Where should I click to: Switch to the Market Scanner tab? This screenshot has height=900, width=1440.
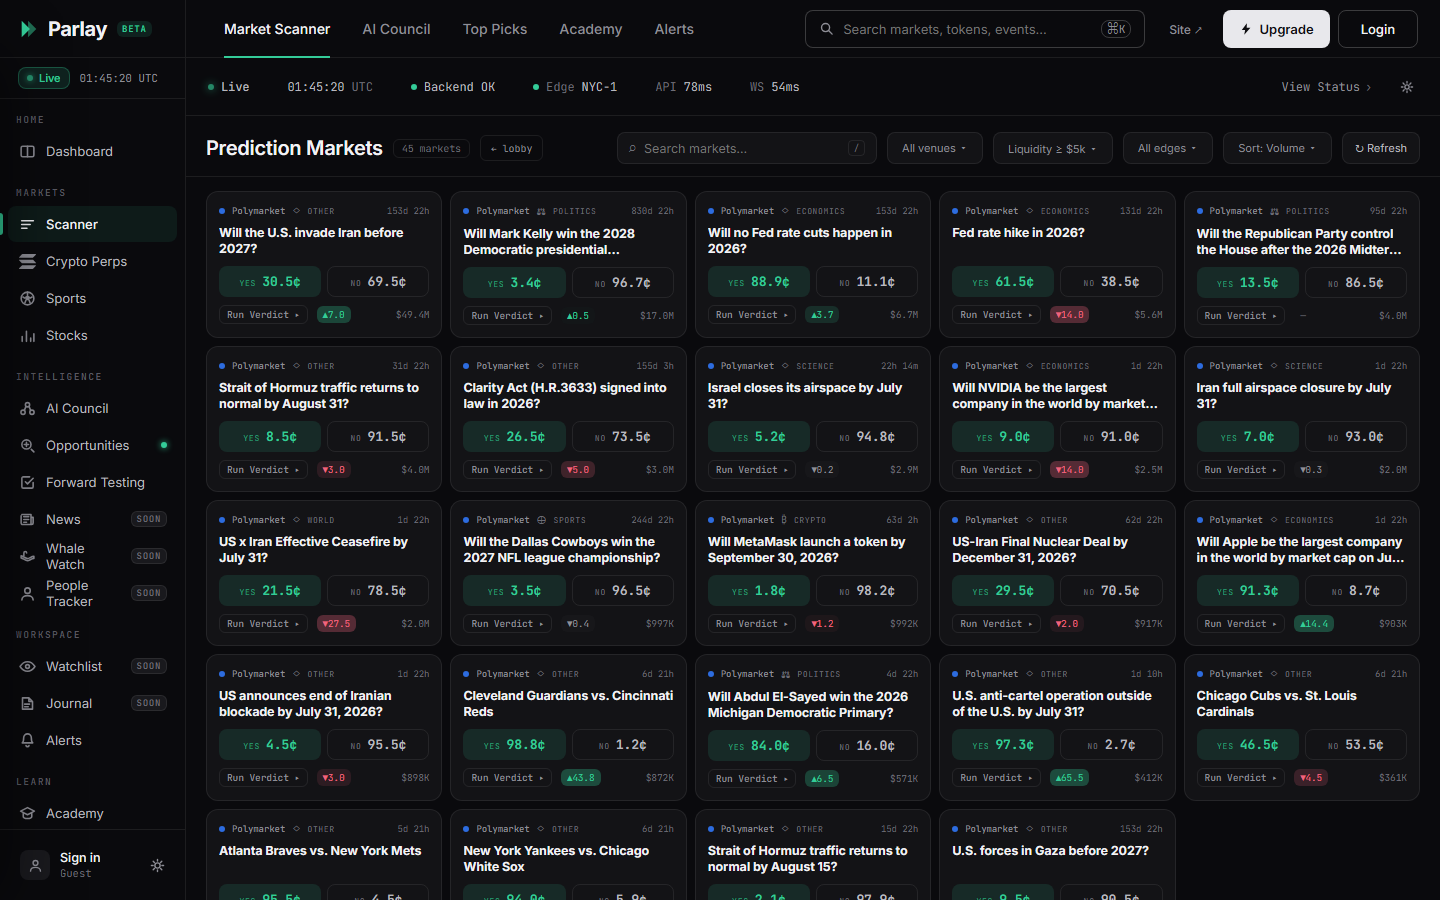tap(277, 29)
